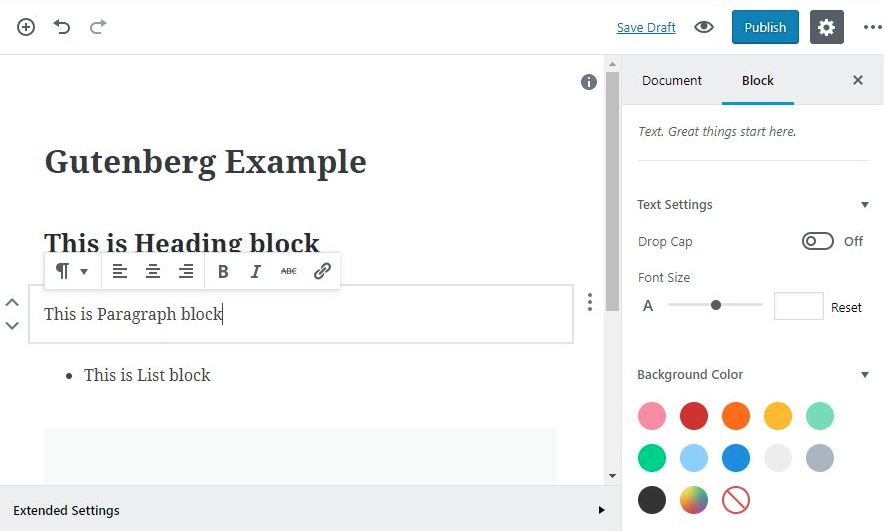Screen dimensions: 884x531
Task: Apply bold formatting to paragraph
Action: [x=223, y=272]
